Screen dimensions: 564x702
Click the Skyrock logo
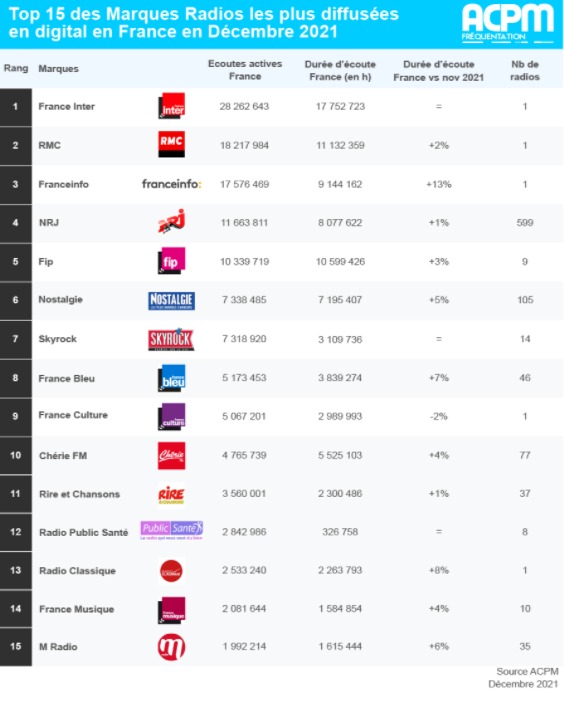click(x=171, y=339)
